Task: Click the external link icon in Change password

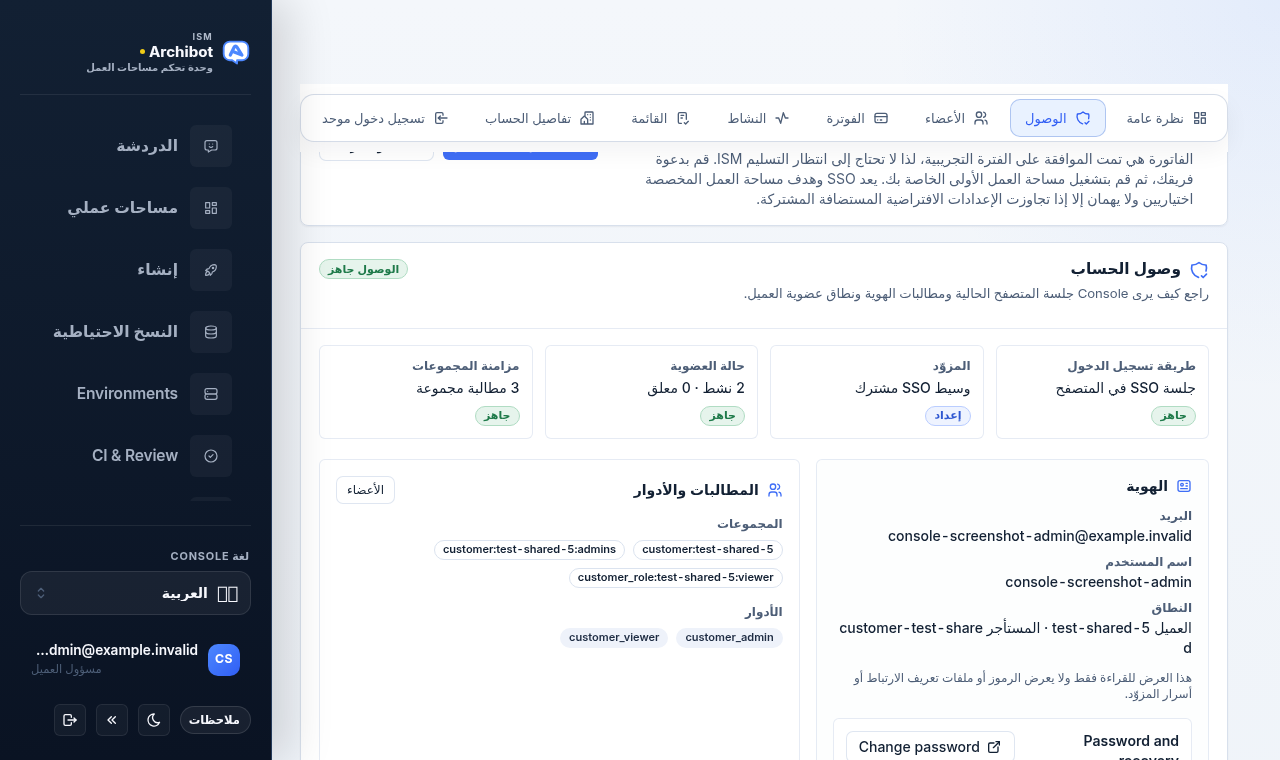Action: click(x=994, y=747)
